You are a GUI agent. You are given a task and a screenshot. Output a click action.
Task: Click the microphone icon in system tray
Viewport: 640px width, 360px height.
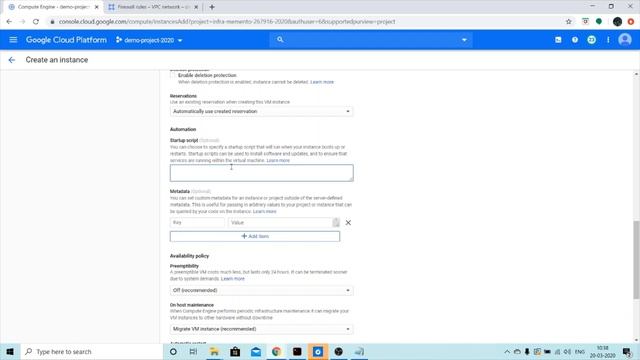click(x=527, y=351)
